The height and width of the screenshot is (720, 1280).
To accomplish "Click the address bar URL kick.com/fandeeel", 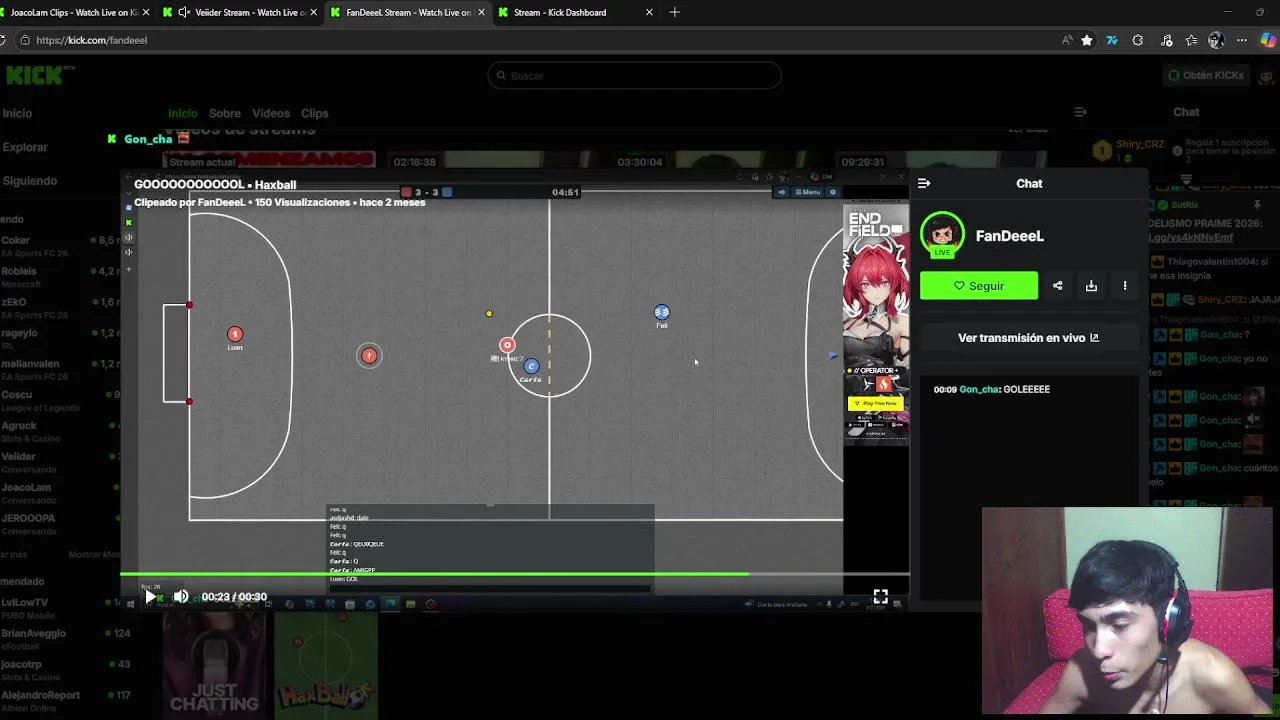I will click(91, 40).
